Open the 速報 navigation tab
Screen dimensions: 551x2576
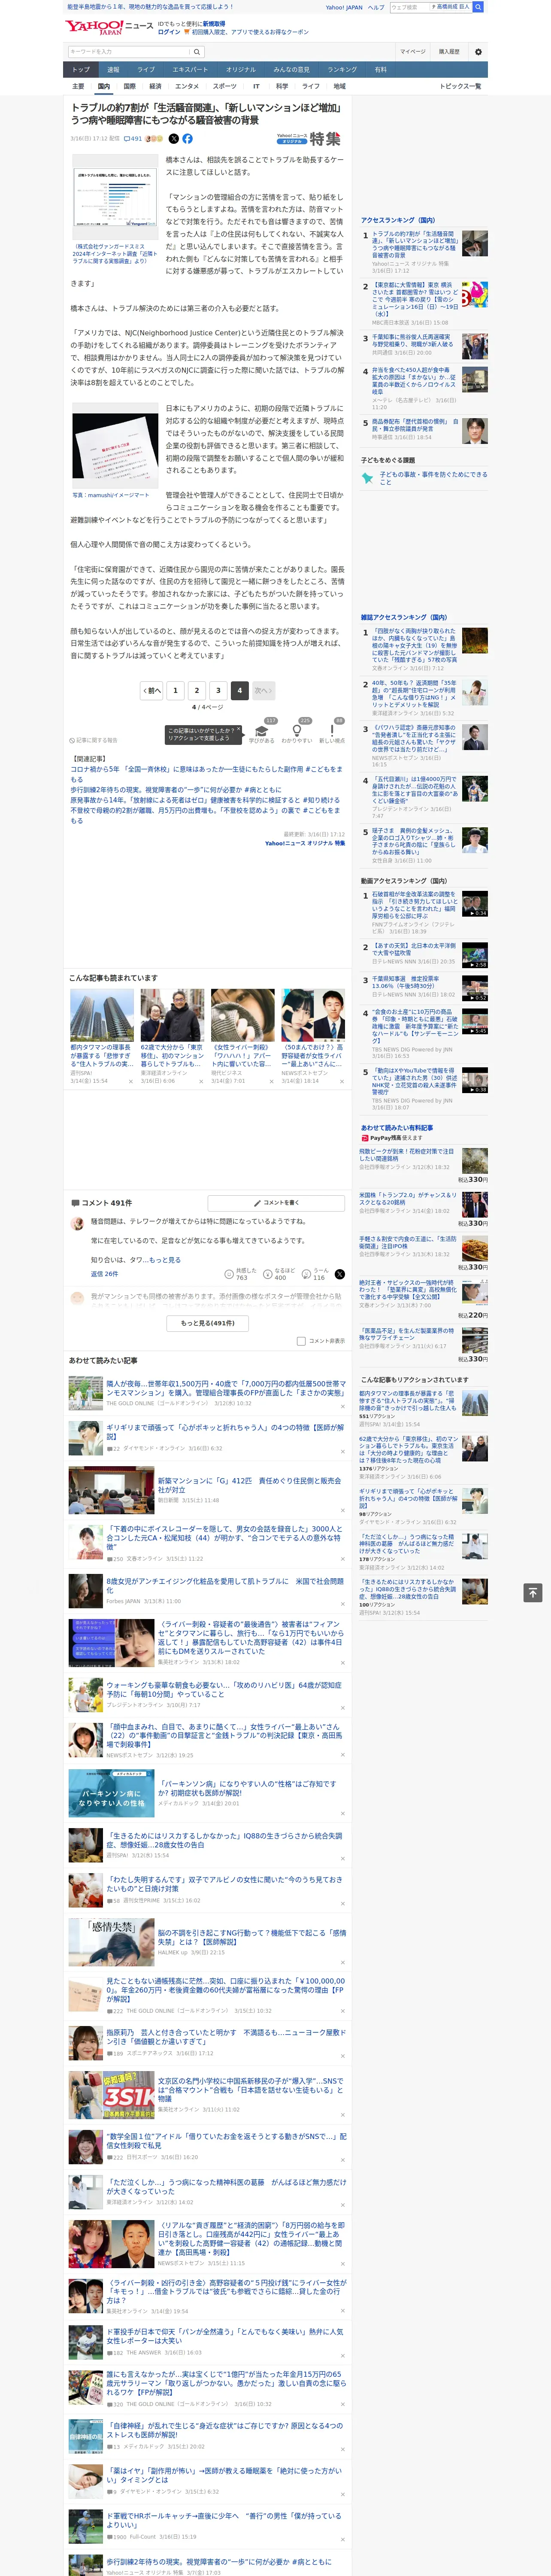[113, 70]
